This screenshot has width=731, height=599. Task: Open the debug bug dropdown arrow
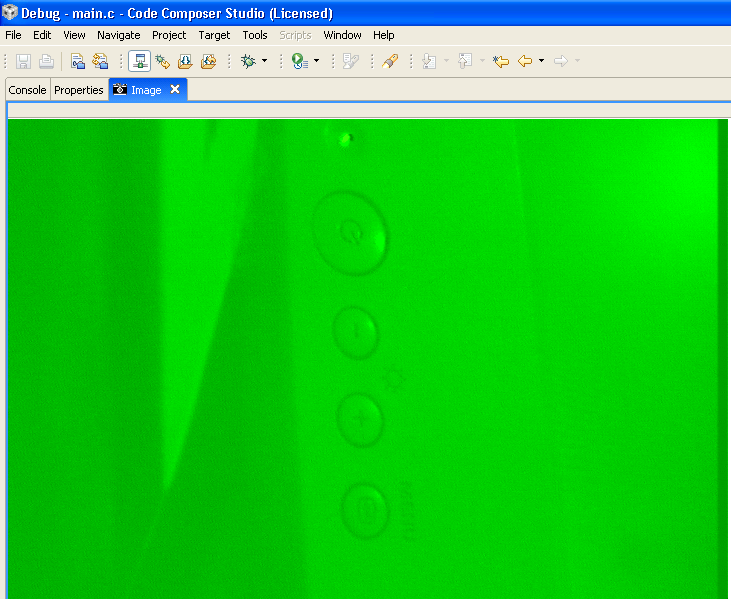tap(264, 61)
